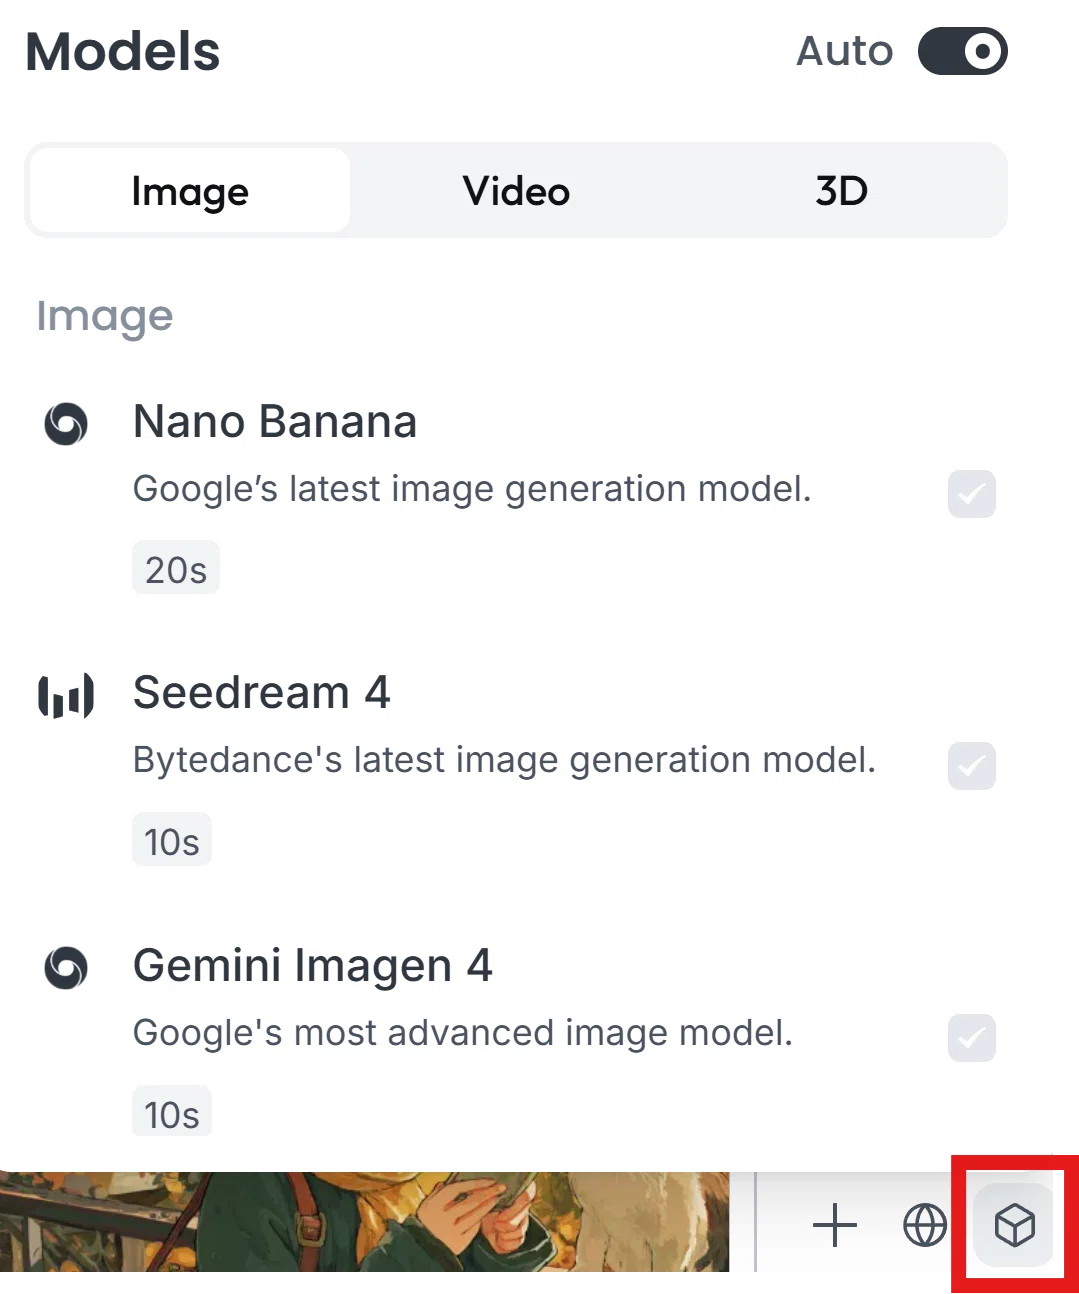Image resolution: width=1079 pixels, height=1294 pixels.
Task: Select the Image tab
Action: click(190, 190)
